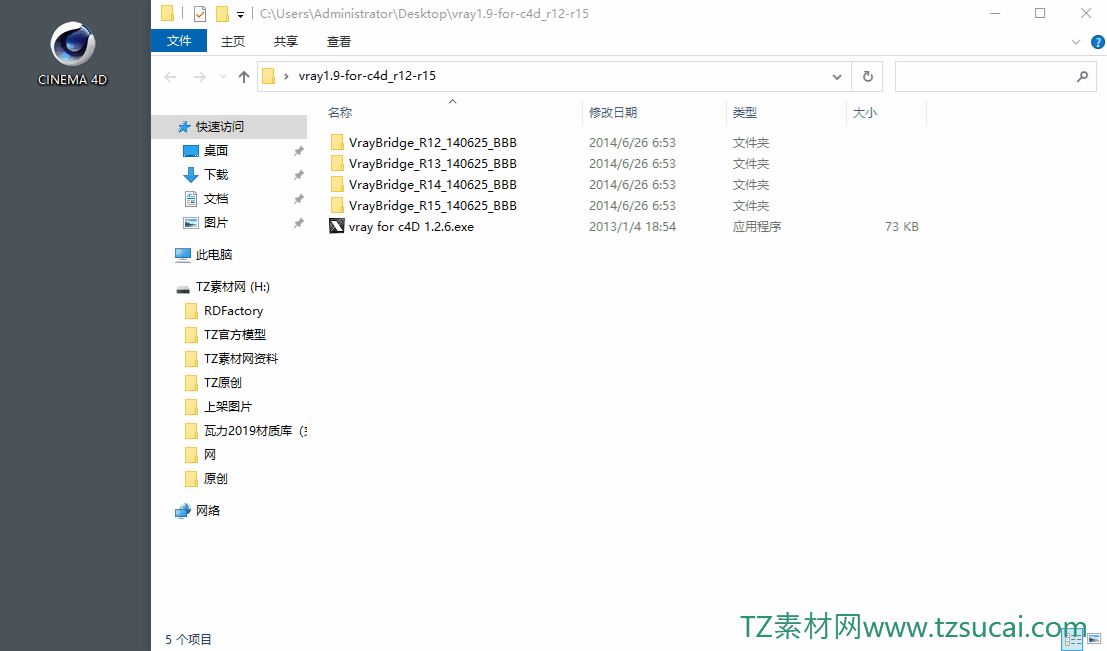The height and width of the screenshot is (651, 1107).
Task: Click the vray1.9-for-c4d_r12-r15 breadcrumb
Action: coord(367,76)
